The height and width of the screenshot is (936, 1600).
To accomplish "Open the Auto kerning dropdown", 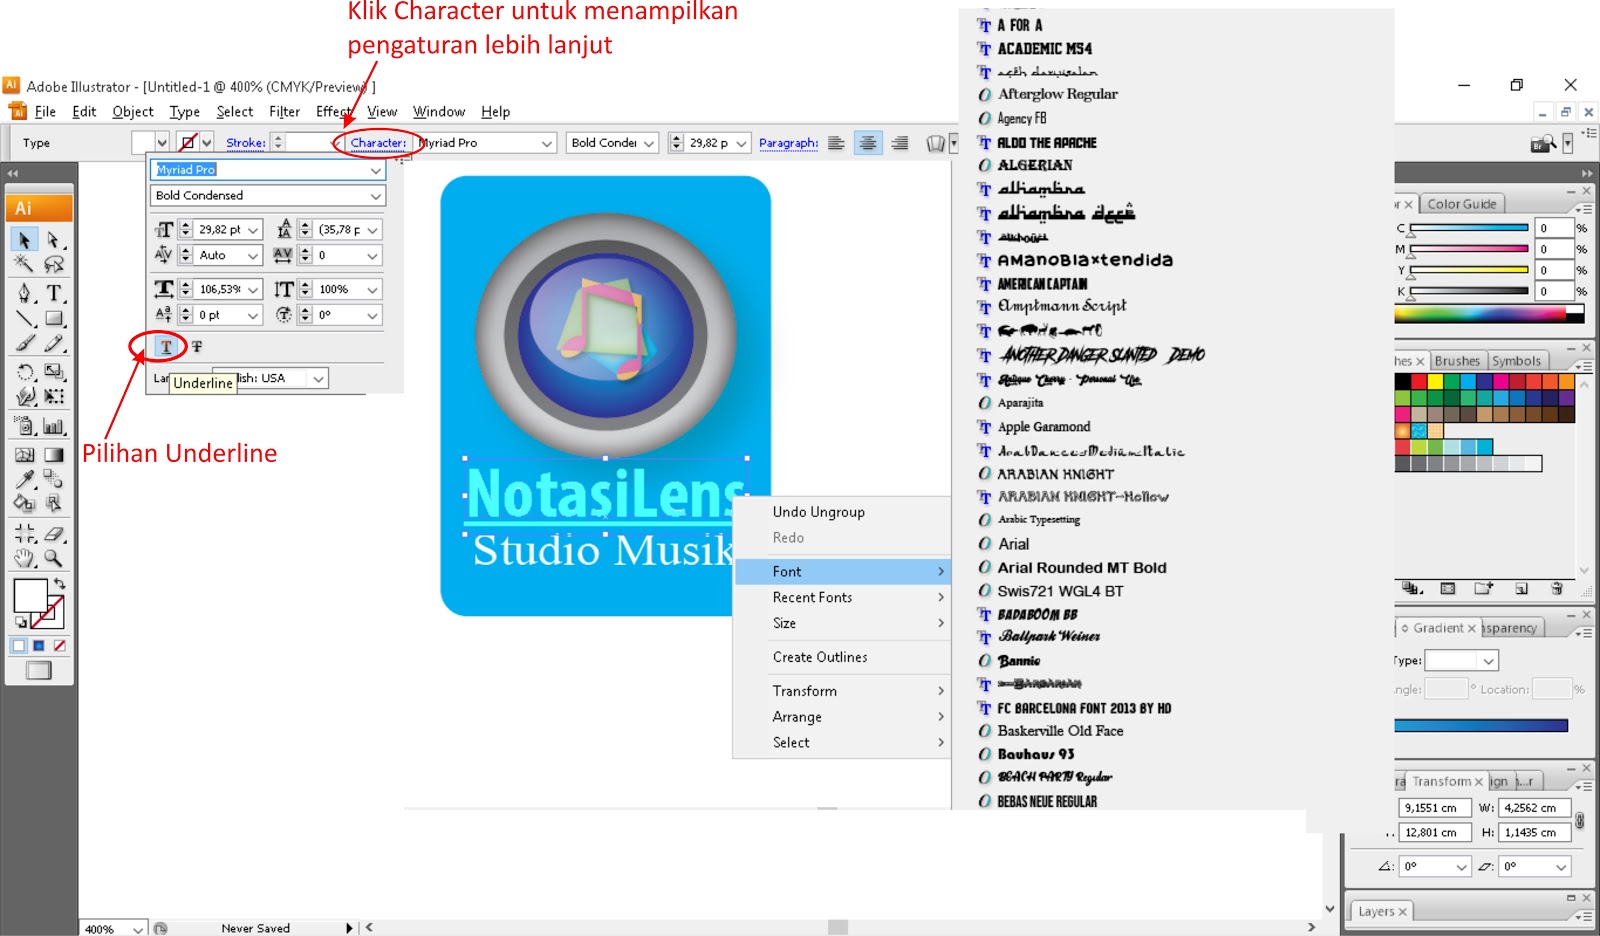I will [253, 256].
